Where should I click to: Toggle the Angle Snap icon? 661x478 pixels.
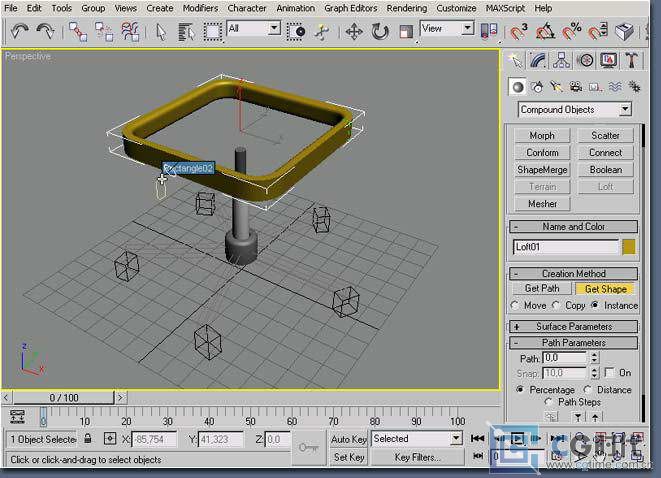click(545, 32)
